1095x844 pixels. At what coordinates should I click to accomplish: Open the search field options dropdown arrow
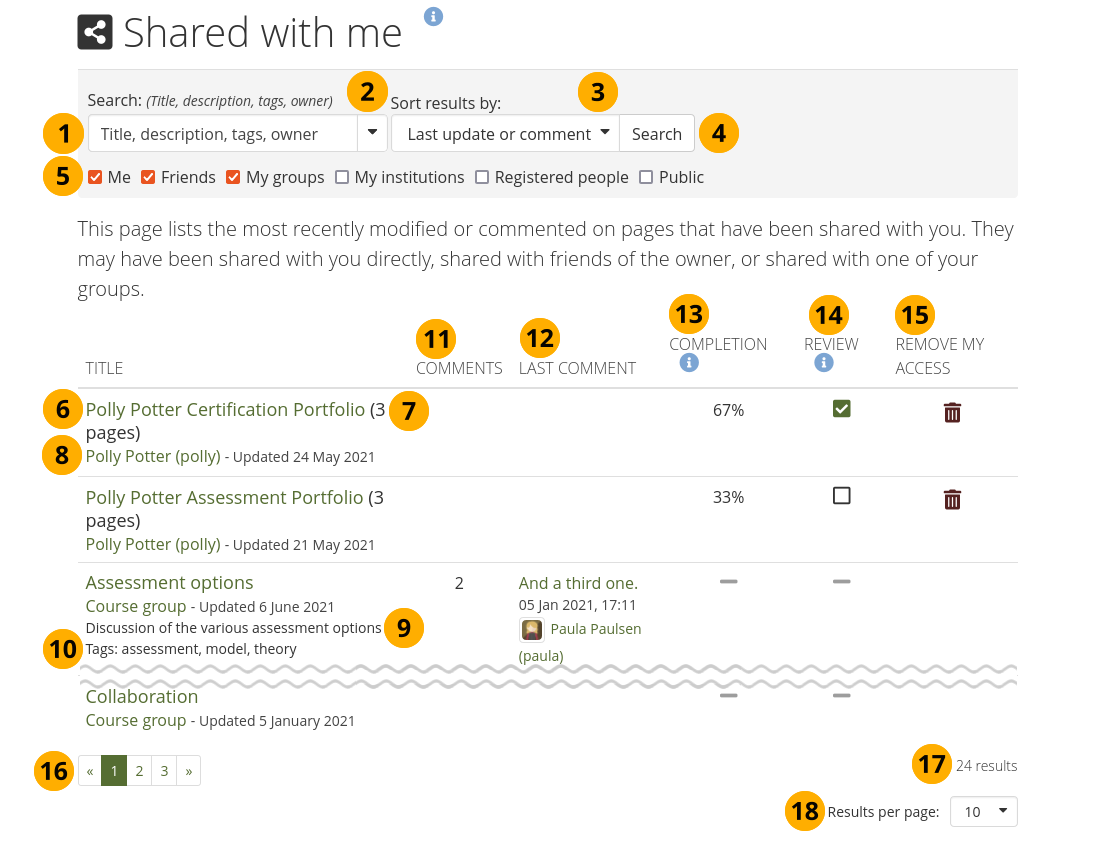[372, 133]
